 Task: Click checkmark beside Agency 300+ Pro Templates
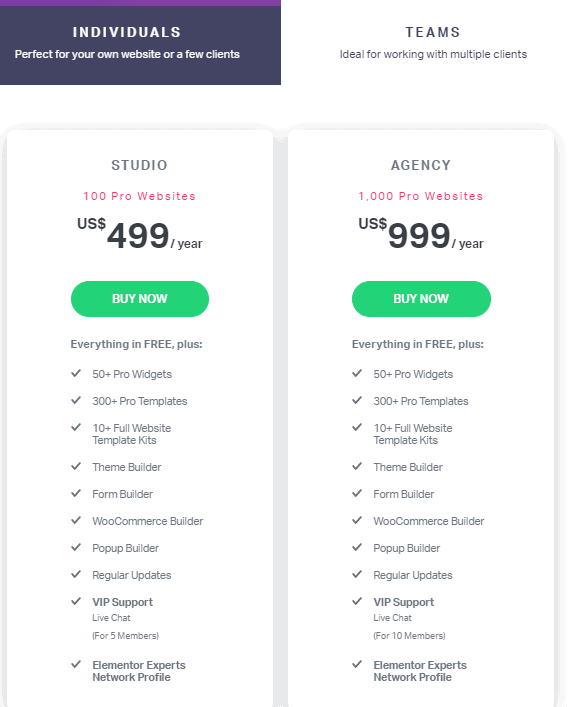(357, 400)
